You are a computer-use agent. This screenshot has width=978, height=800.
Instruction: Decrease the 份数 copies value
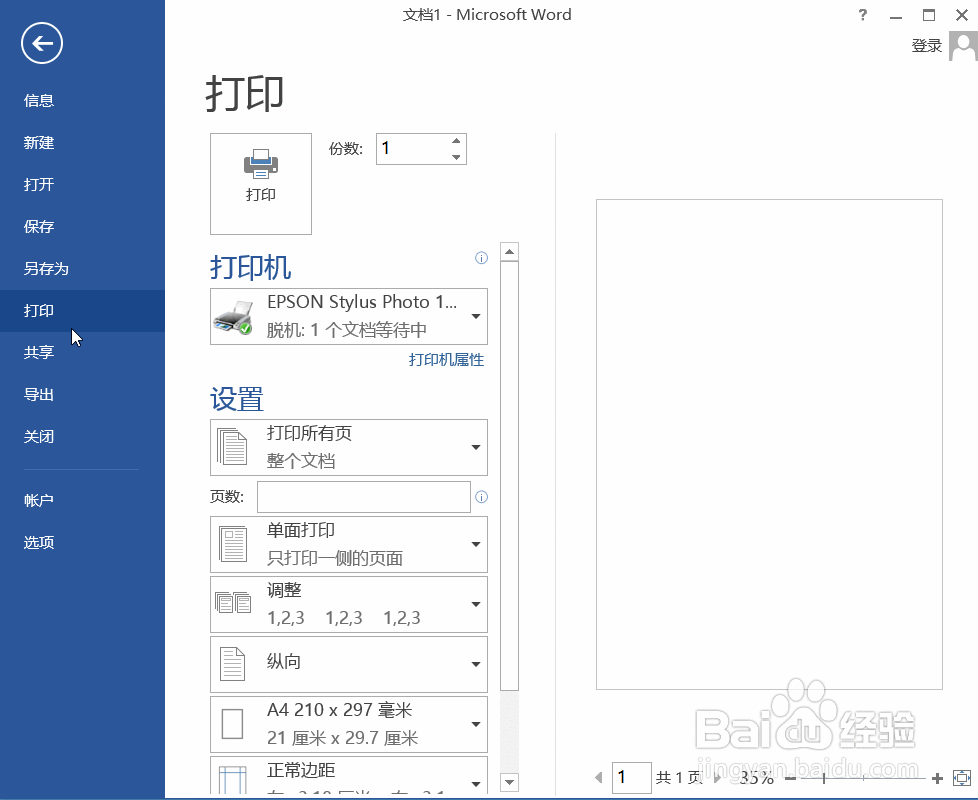click(456, 157)
